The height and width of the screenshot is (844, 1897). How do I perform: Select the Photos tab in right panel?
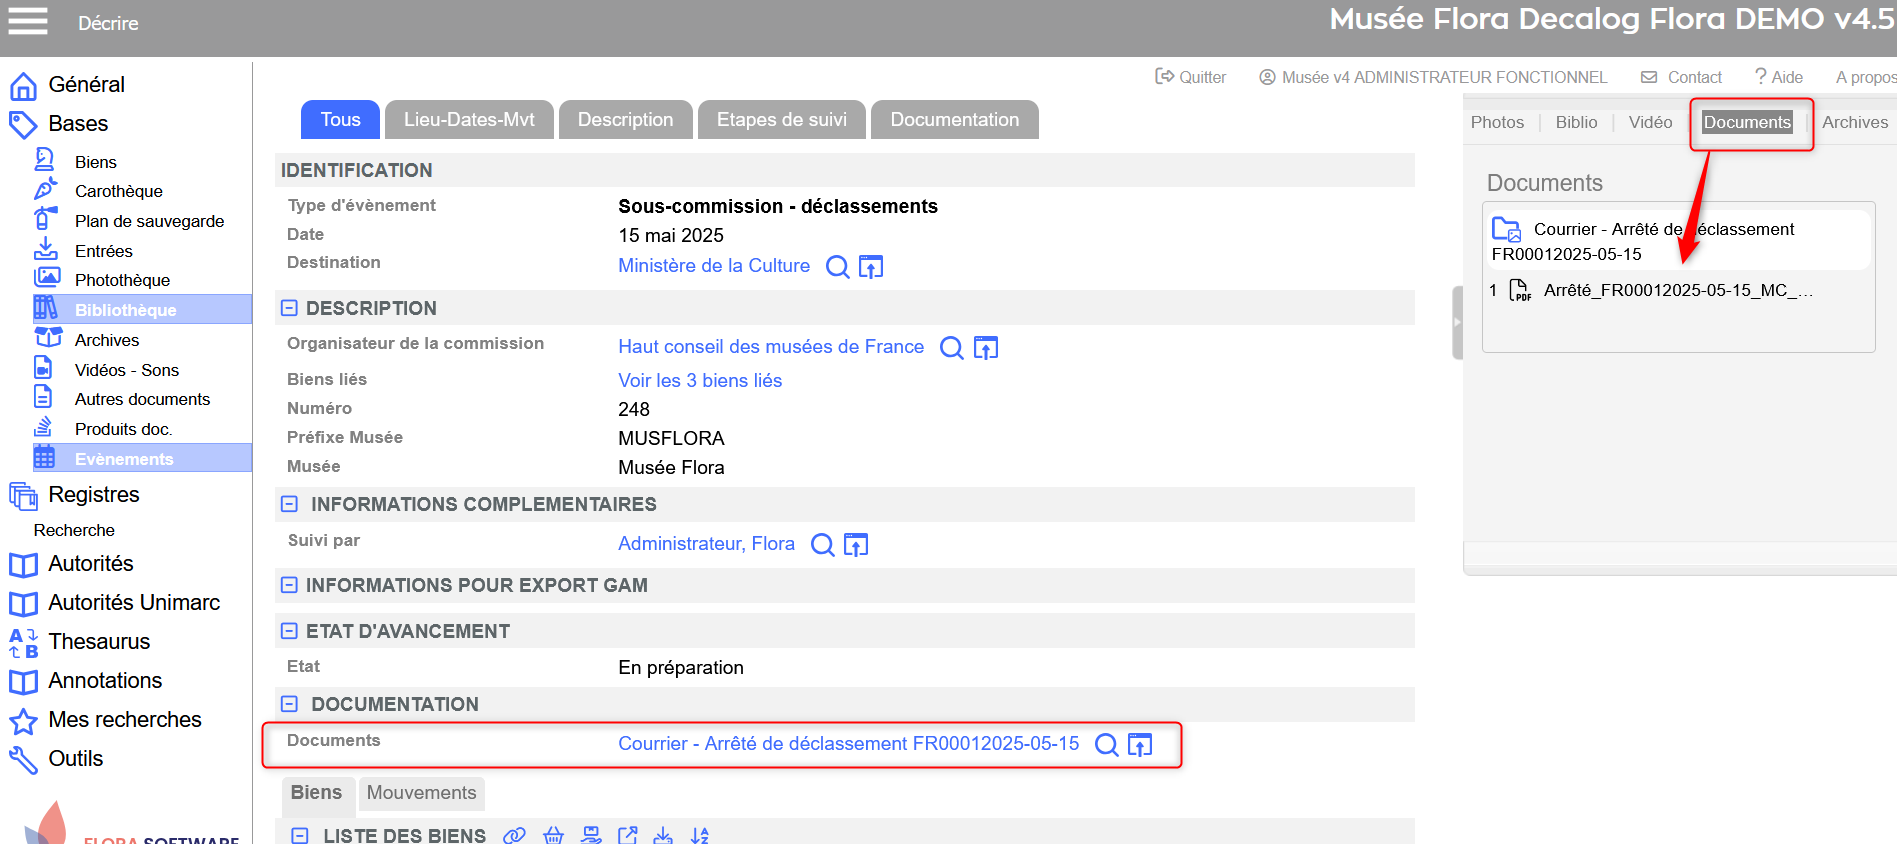tap(1497, 122)
